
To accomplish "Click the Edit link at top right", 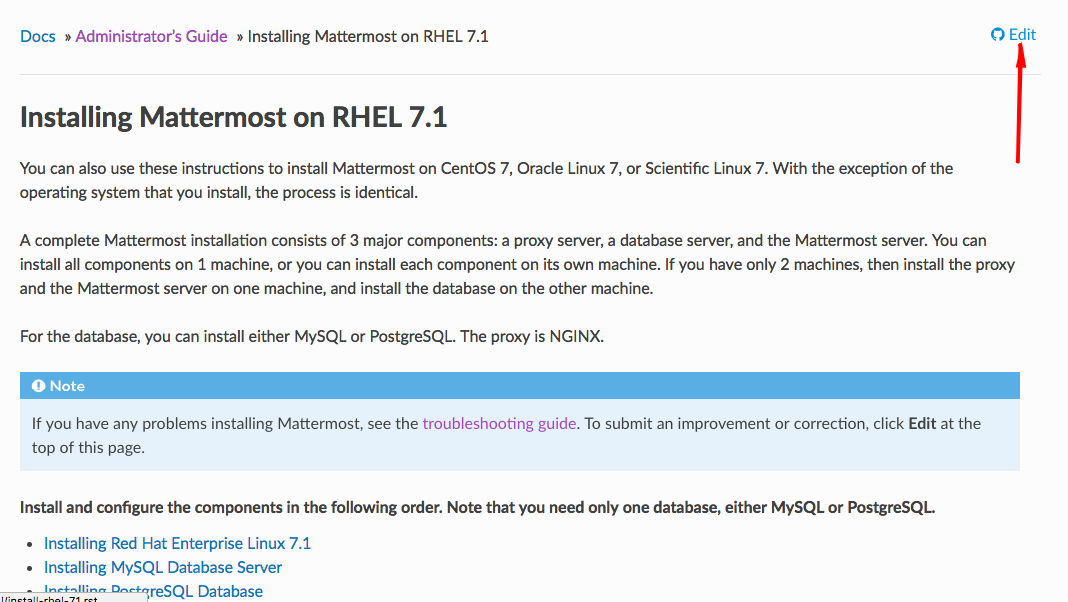I will pyautogui.click(x=1022, y=35).
